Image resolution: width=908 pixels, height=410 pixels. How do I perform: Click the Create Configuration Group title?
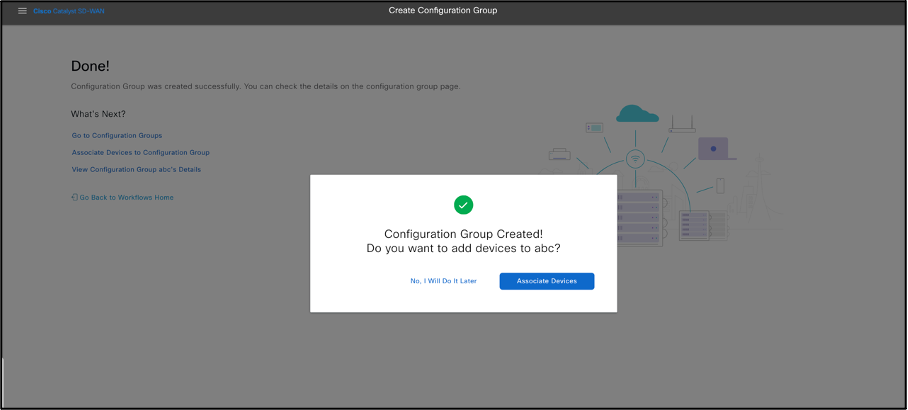point(443,11)
